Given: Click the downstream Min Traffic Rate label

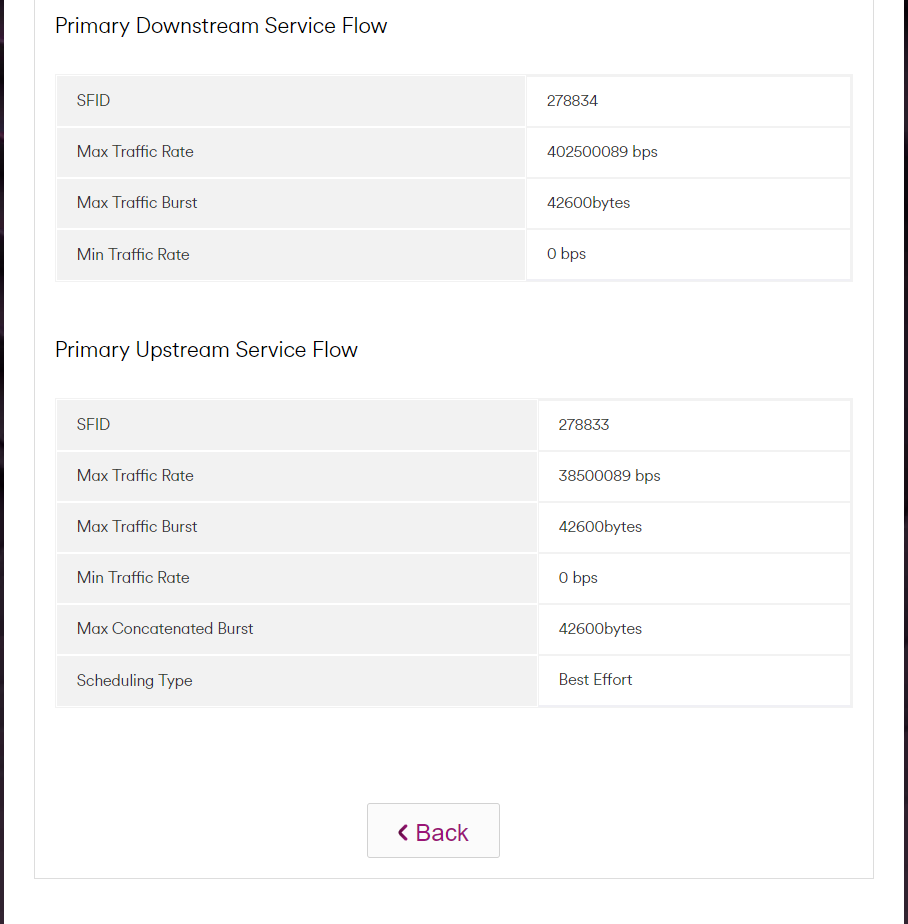Looking at the screenshot, I should (x=133, y=255).
